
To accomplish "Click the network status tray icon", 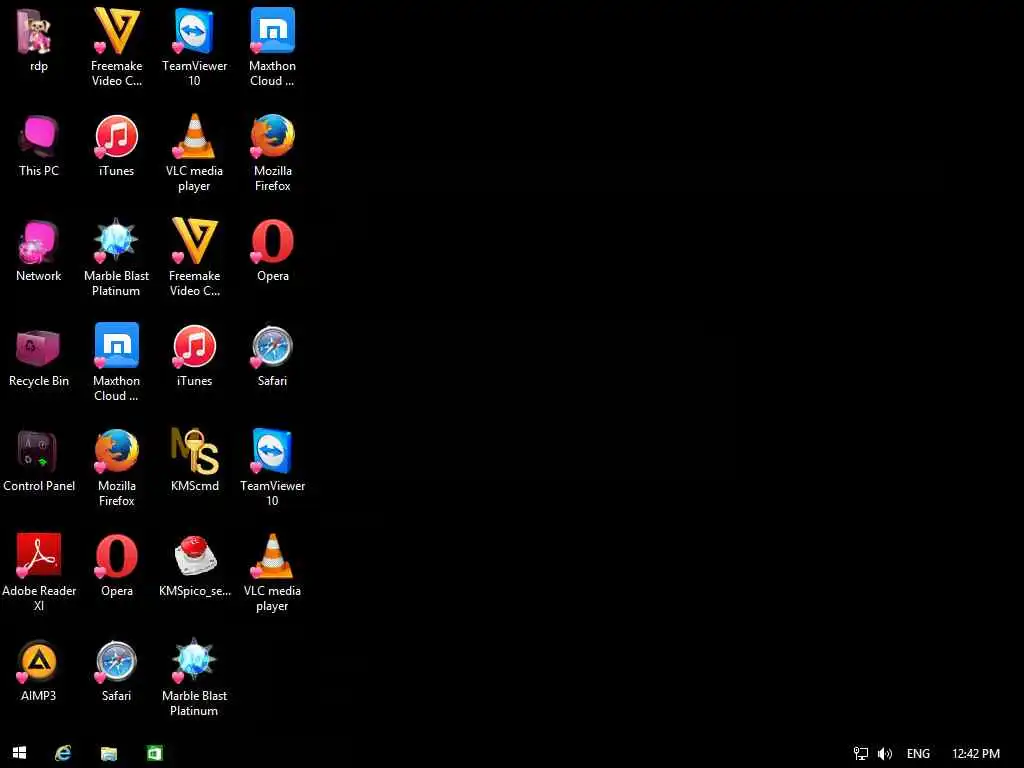I will click(x=861, y=754).
